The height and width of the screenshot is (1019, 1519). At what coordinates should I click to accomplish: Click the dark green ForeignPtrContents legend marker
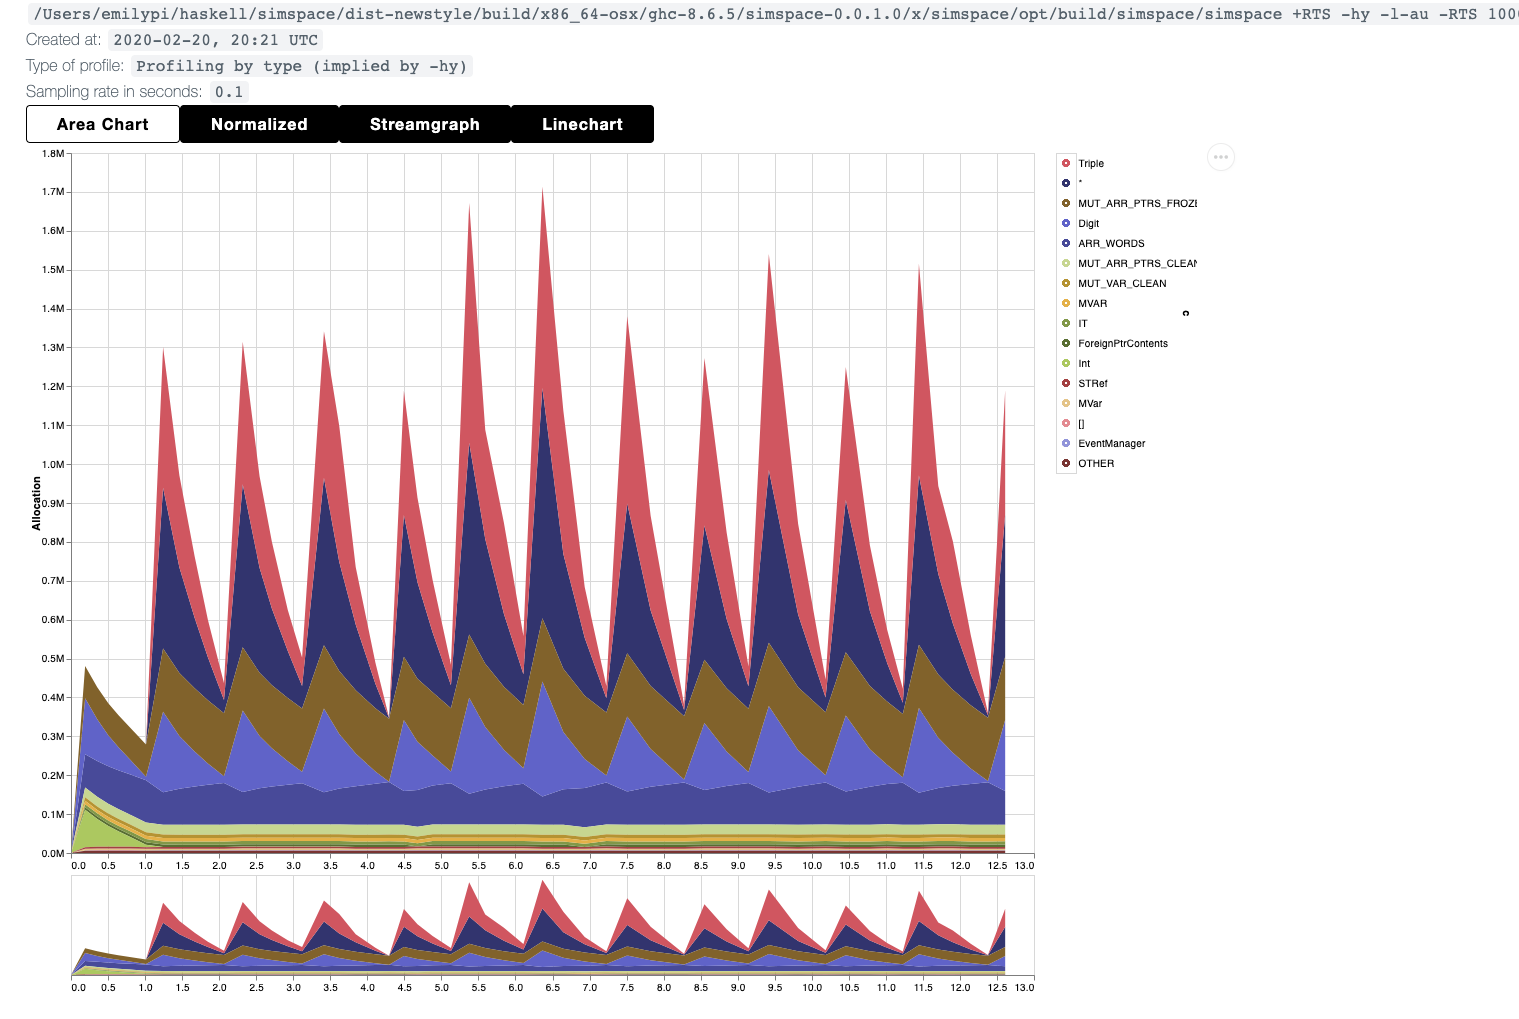pyautogui.click(x=1066, y=343)
